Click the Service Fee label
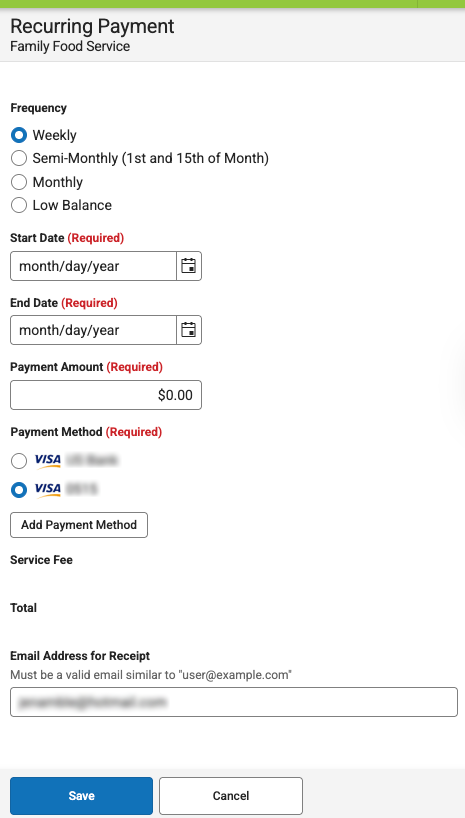This screenshot has height=818, width=465. pyautogui.click(x=41, y=560)
